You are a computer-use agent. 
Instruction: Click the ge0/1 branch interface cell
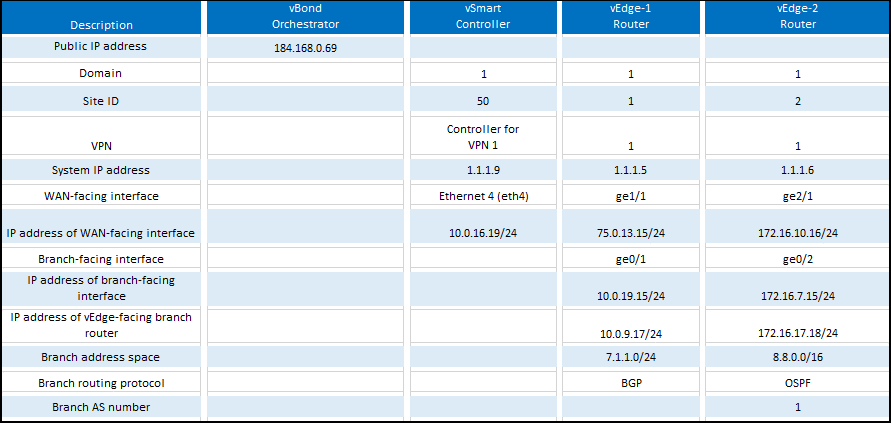(631, 259)
